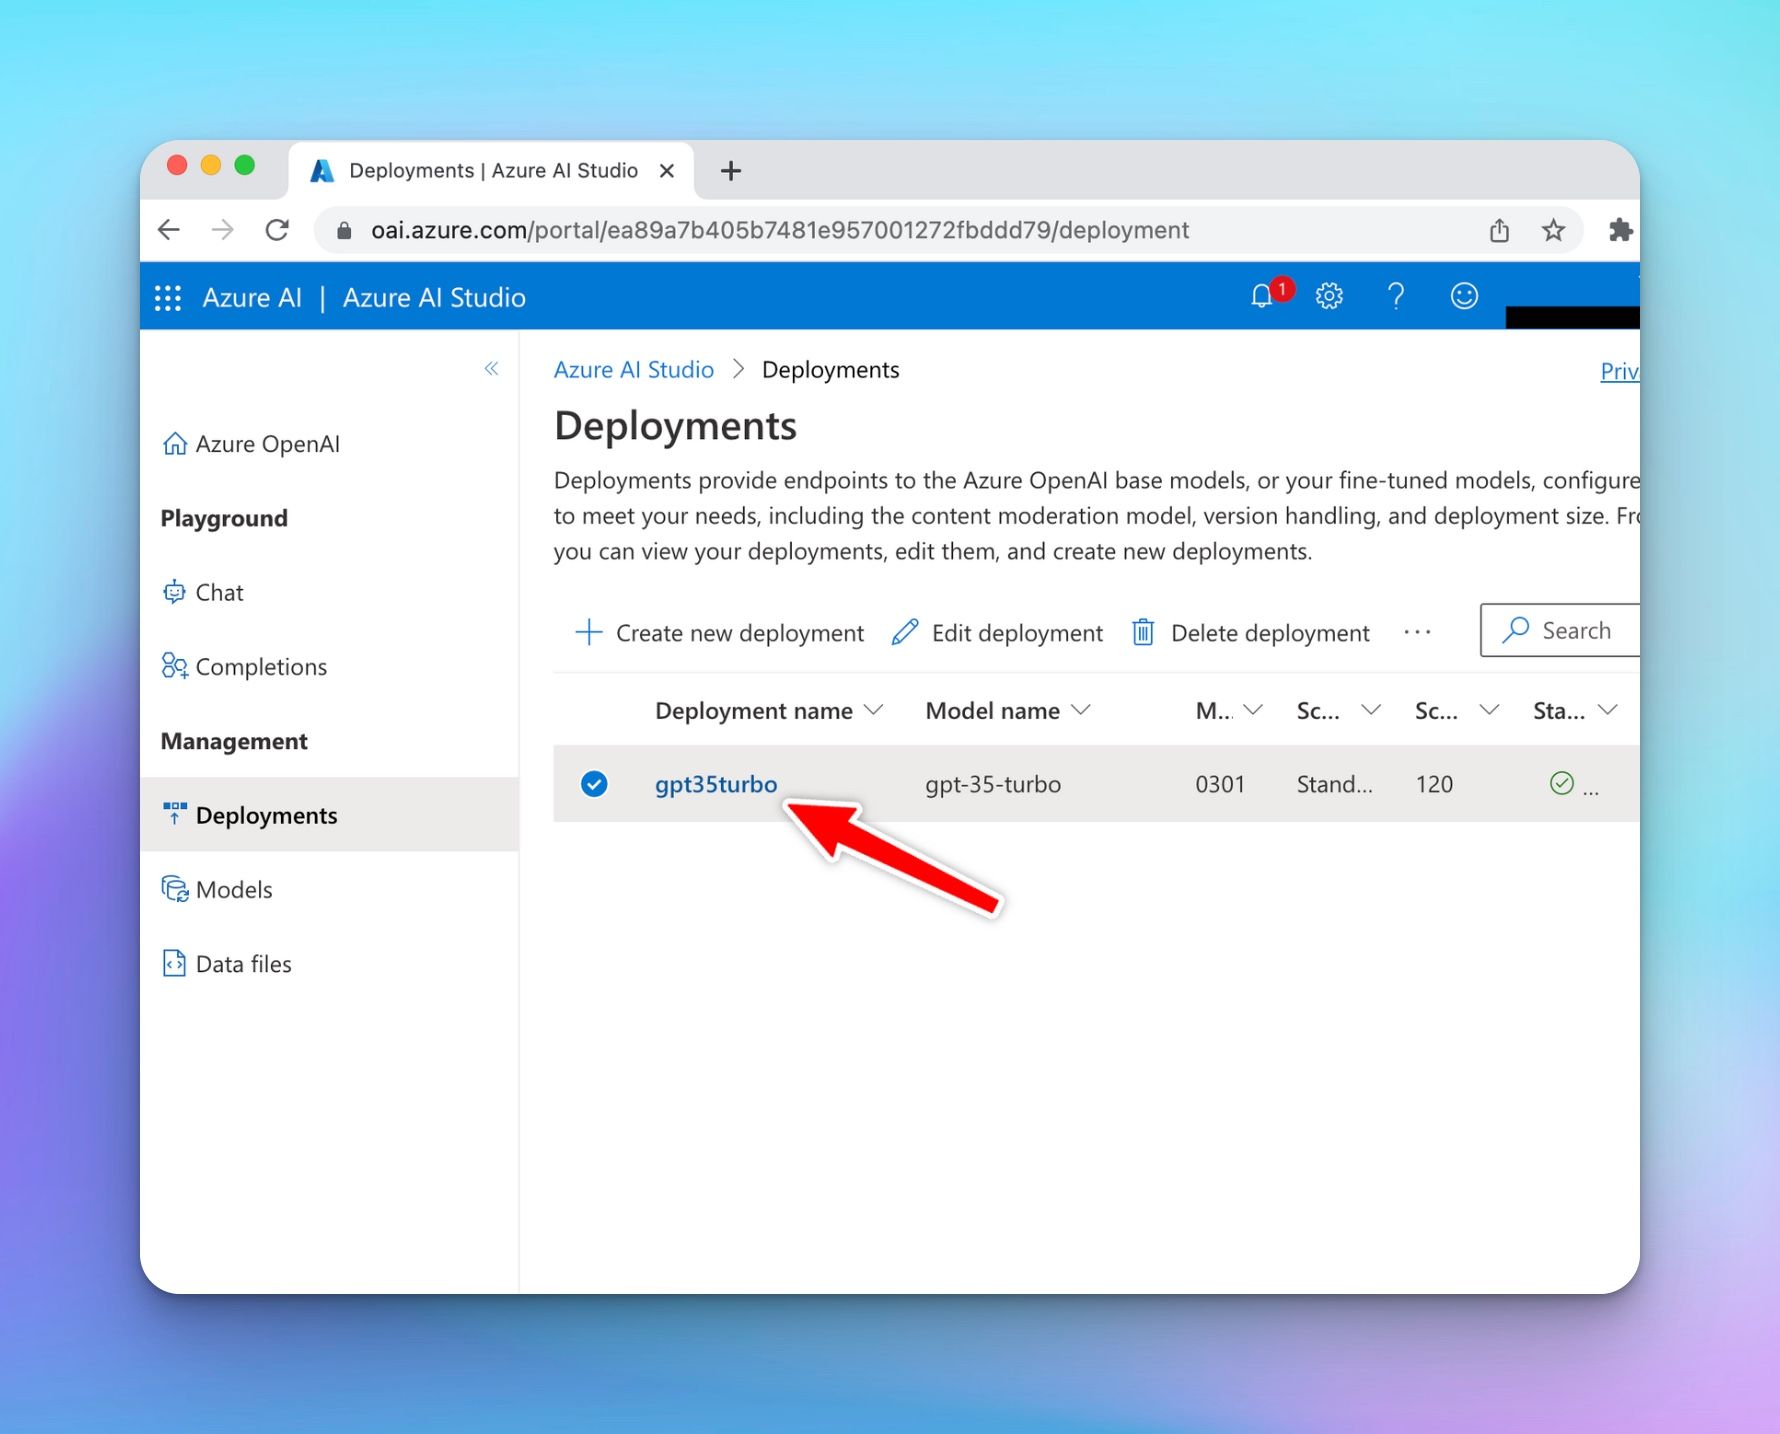This screenshot has width=1780, height=1434.
Task: Click the site lock icon in address bar
Action: point(344,231)
